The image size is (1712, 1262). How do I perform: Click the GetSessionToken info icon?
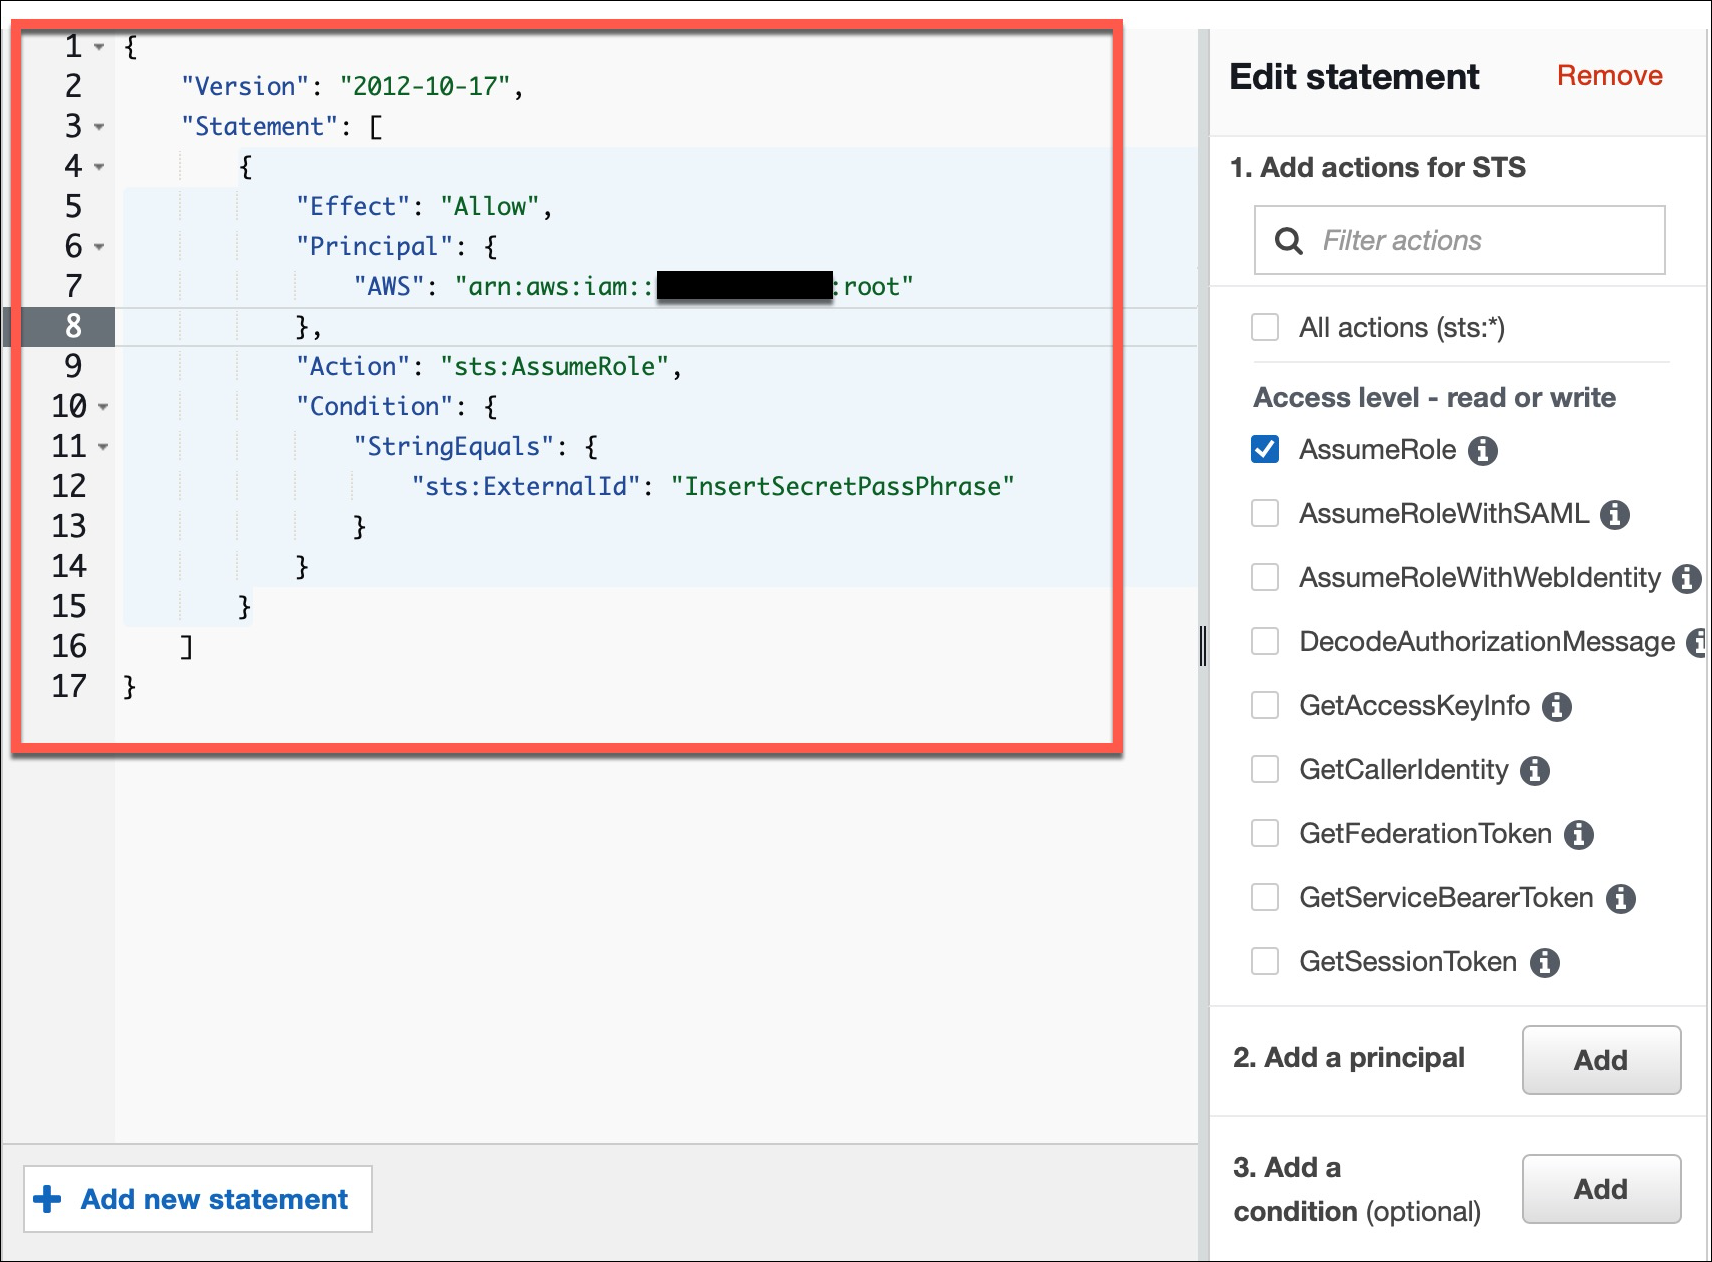pyautogui.click(x=1545, y=963)
